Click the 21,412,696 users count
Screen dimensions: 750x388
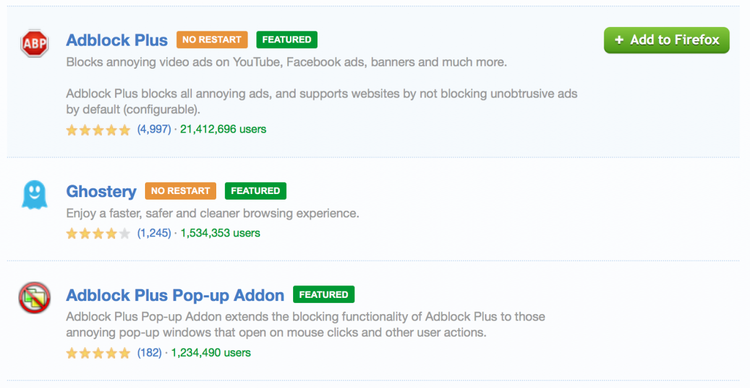[223, 129]
